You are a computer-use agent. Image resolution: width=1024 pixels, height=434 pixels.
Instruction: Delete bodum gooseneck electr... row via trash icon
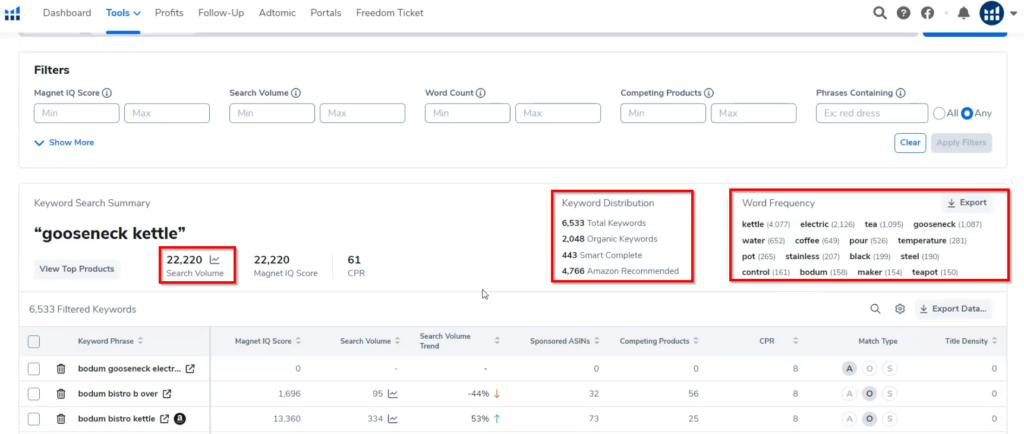(61, 369)
